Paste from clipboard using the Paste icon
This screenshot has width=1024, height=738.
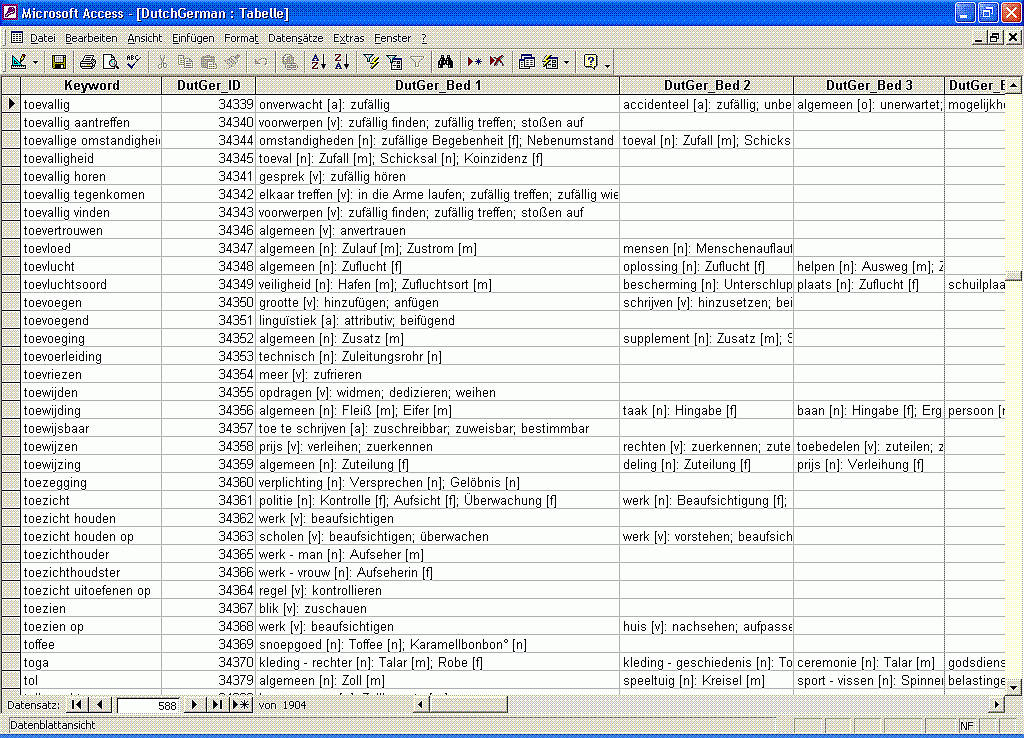click(208, 62)
